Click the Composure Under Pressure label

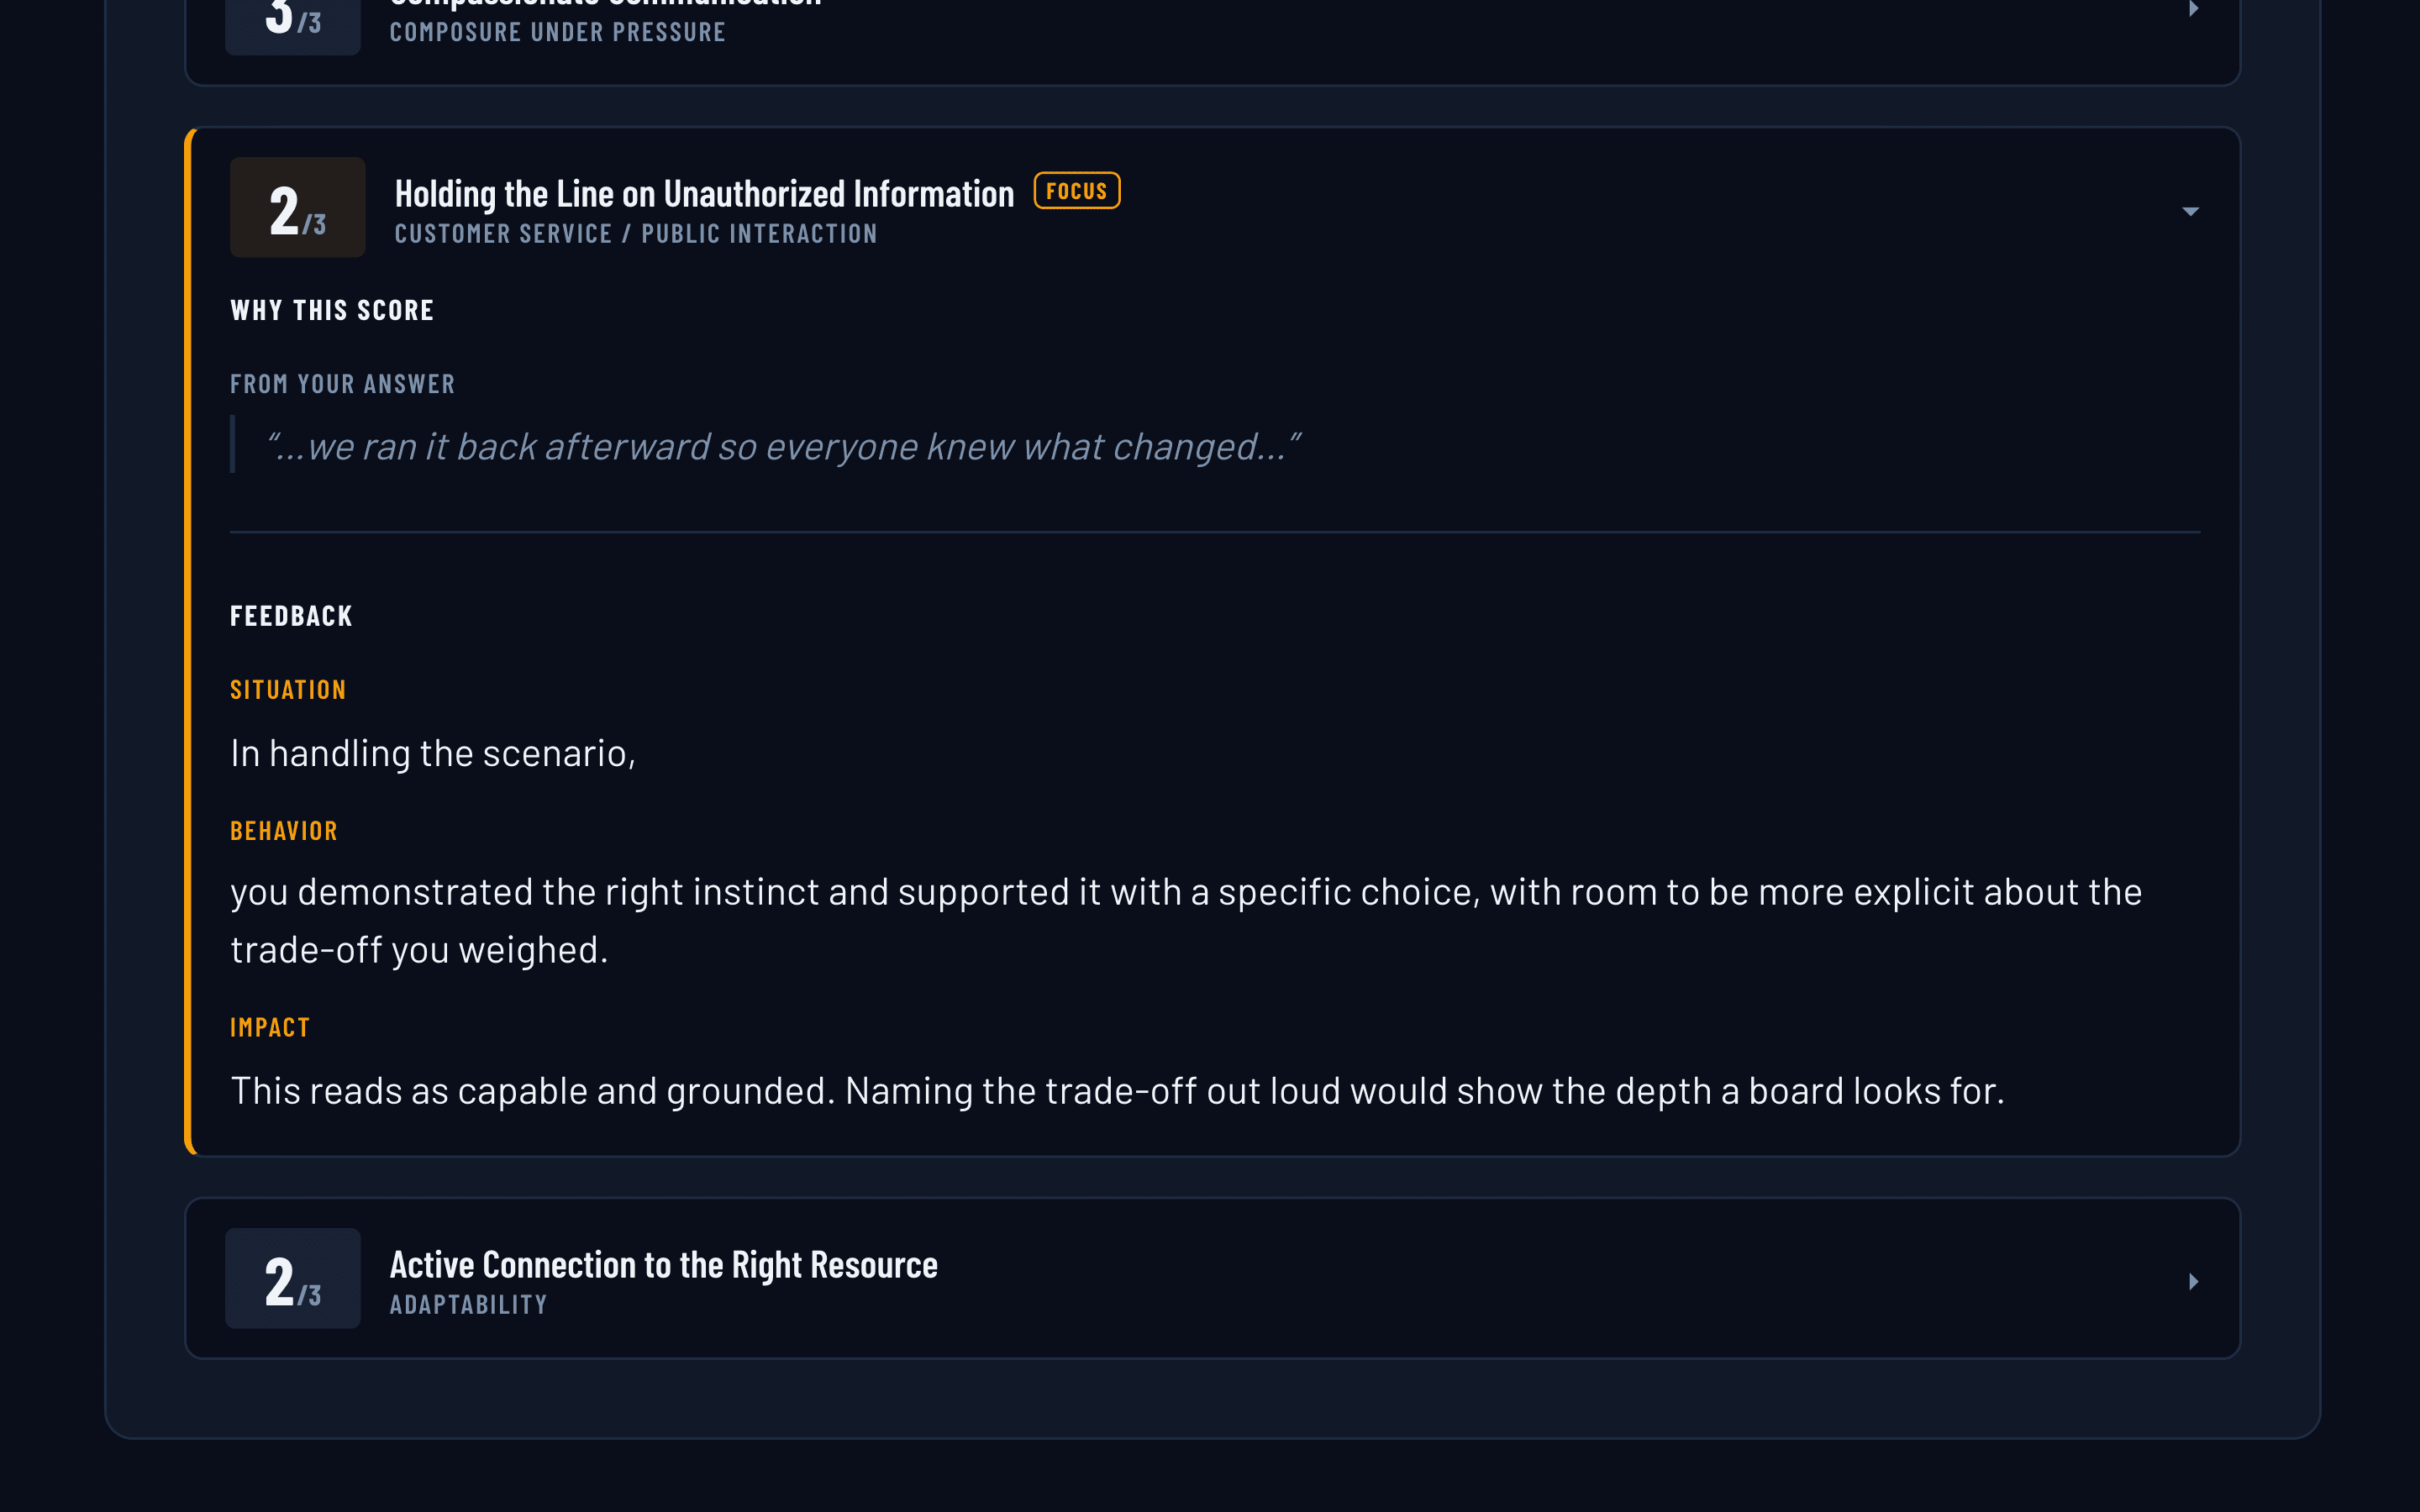(557, 32)
